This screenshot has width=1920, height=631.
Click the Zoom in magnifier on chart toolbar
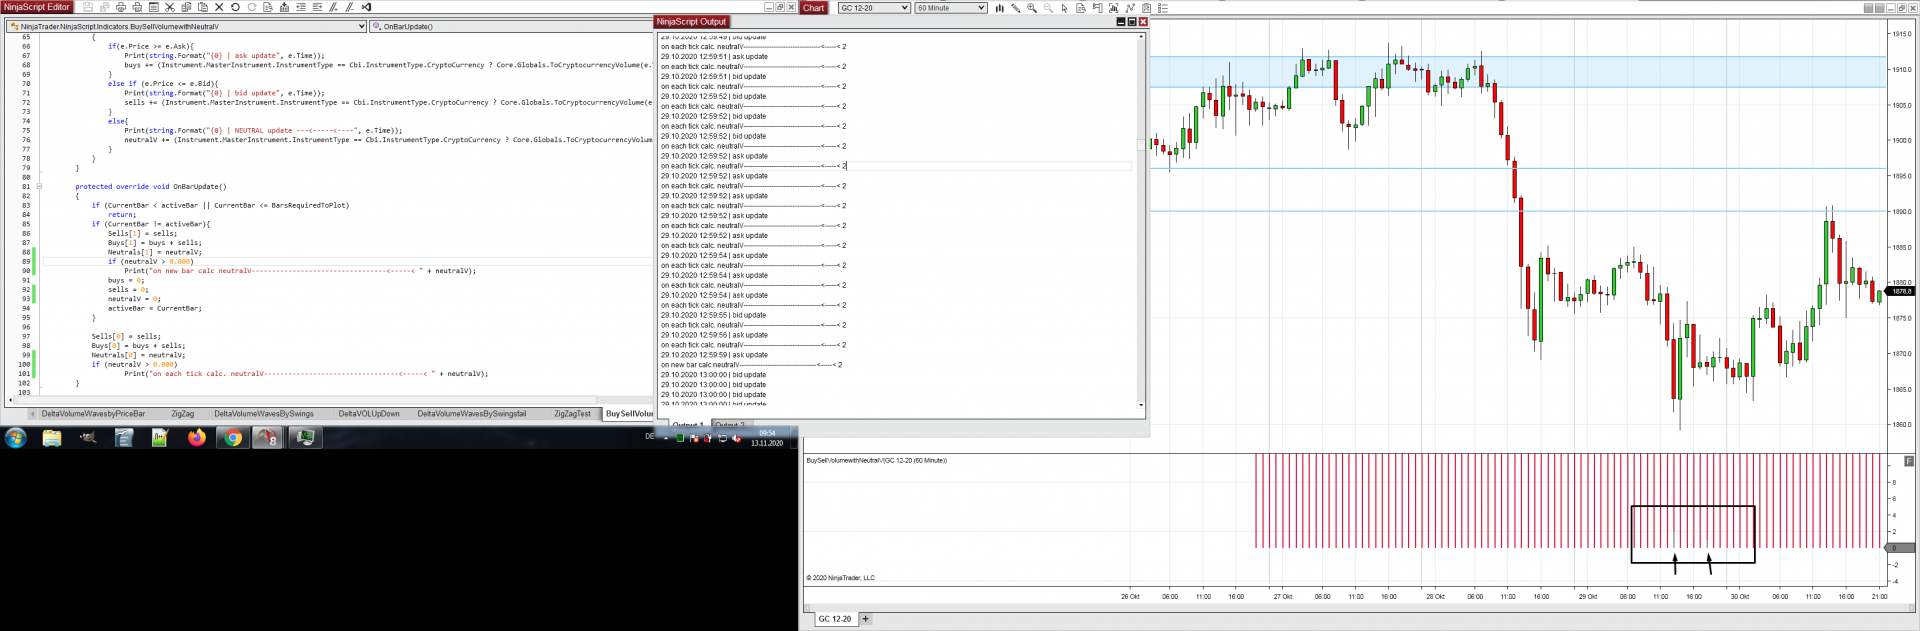click(x=1032, y=8)
